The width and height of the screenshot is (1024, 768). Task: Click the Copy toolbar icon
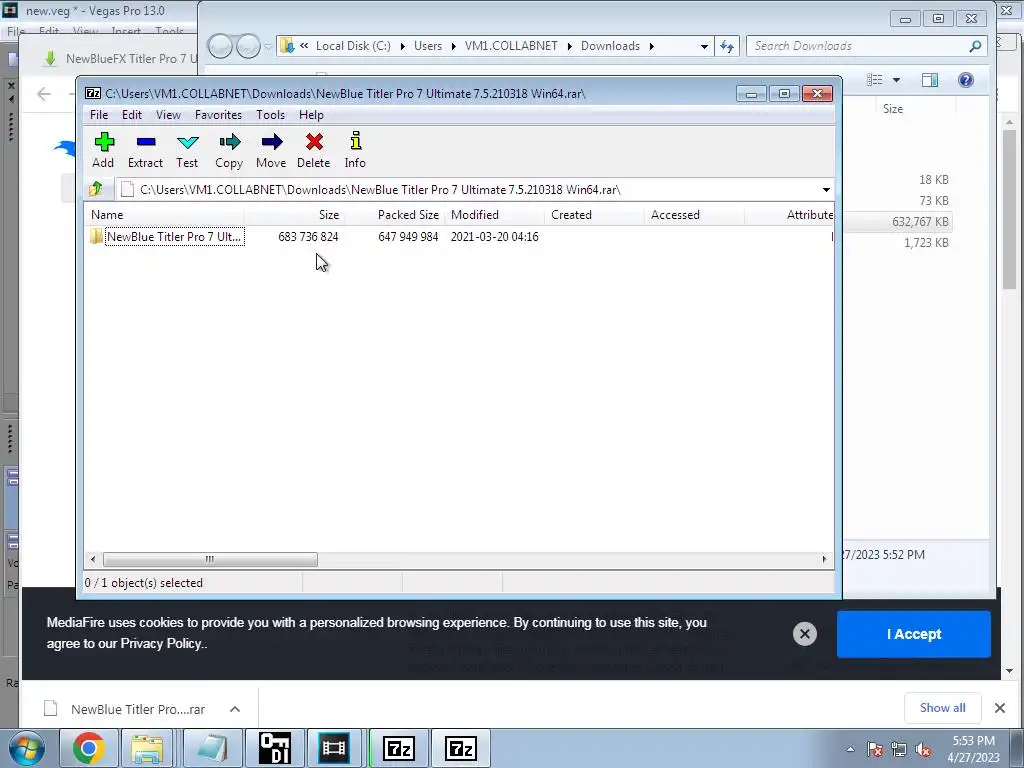click(229, 150)
